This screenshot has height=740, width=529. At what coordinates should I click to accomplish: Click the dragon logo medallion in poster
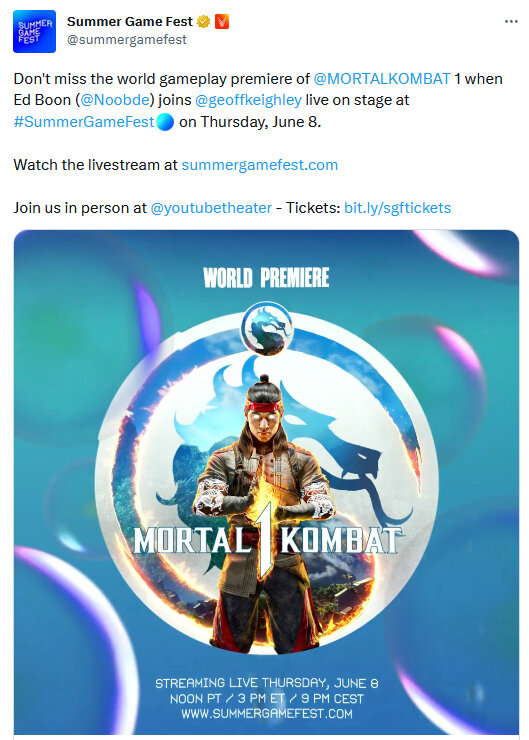(x=267, y=328)
